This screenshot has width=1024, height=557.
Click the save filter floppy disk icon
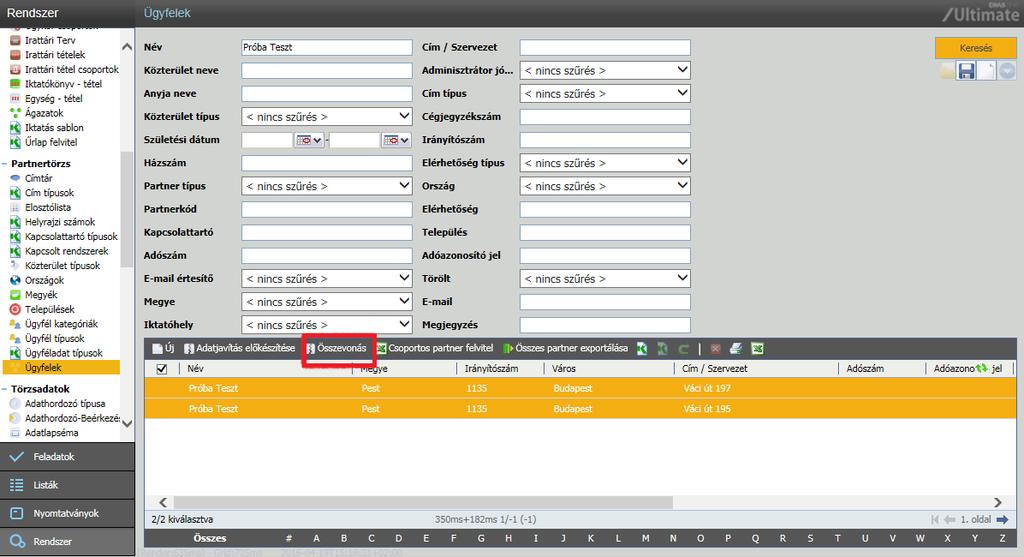[x=966, y=71]
